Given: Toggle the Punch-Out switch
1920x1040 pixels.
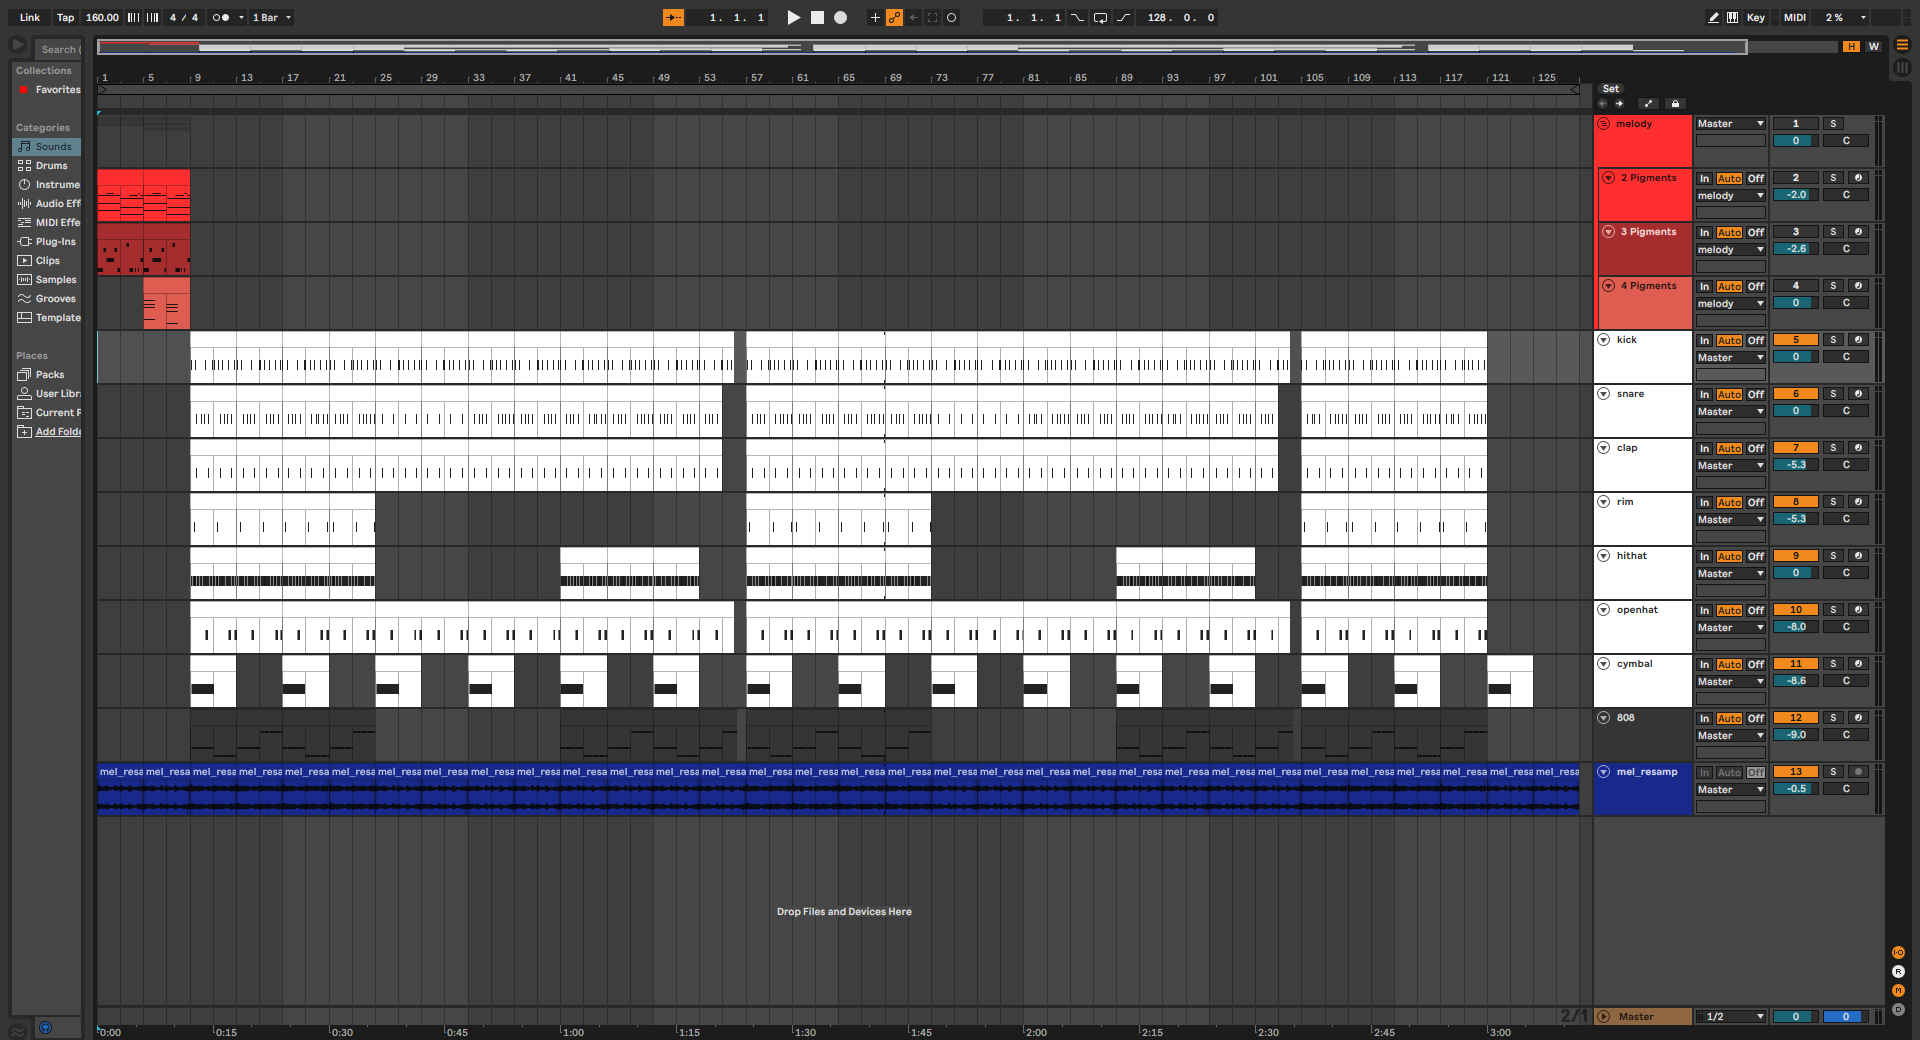Looking at the screenshot, I should pyautogui.click(x=1123, y=17).
